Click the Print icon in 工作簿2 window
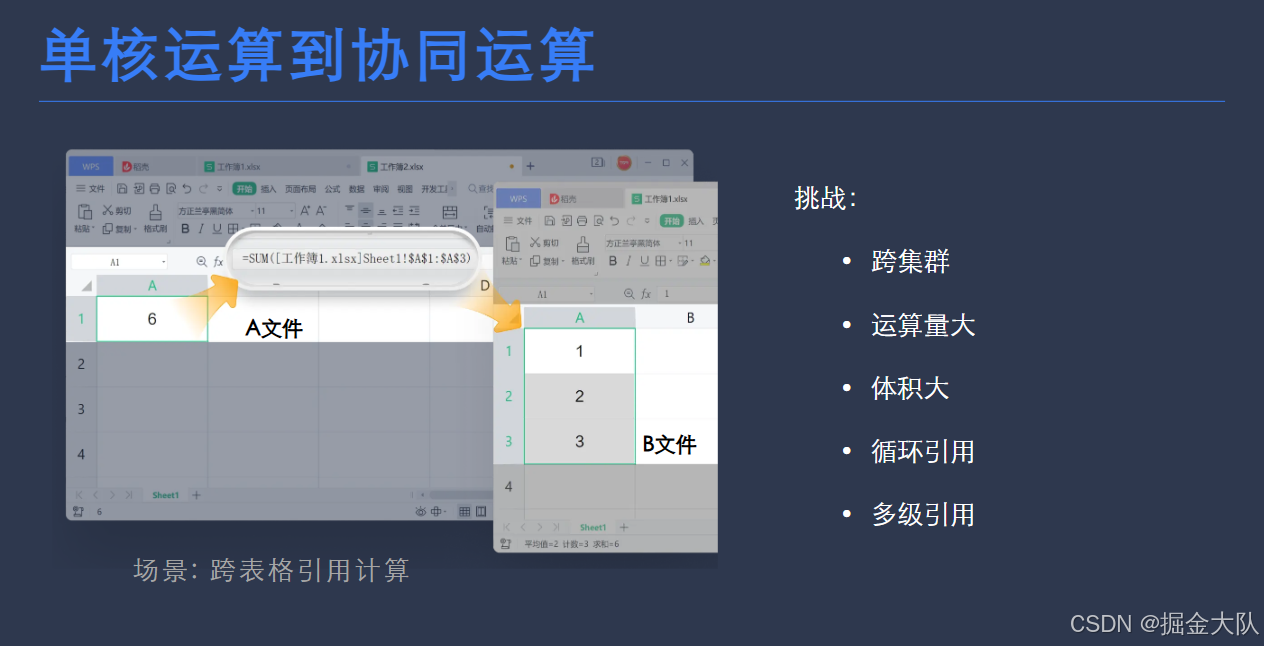Viewport: 1264px width, 646px height. pos(155,188)
